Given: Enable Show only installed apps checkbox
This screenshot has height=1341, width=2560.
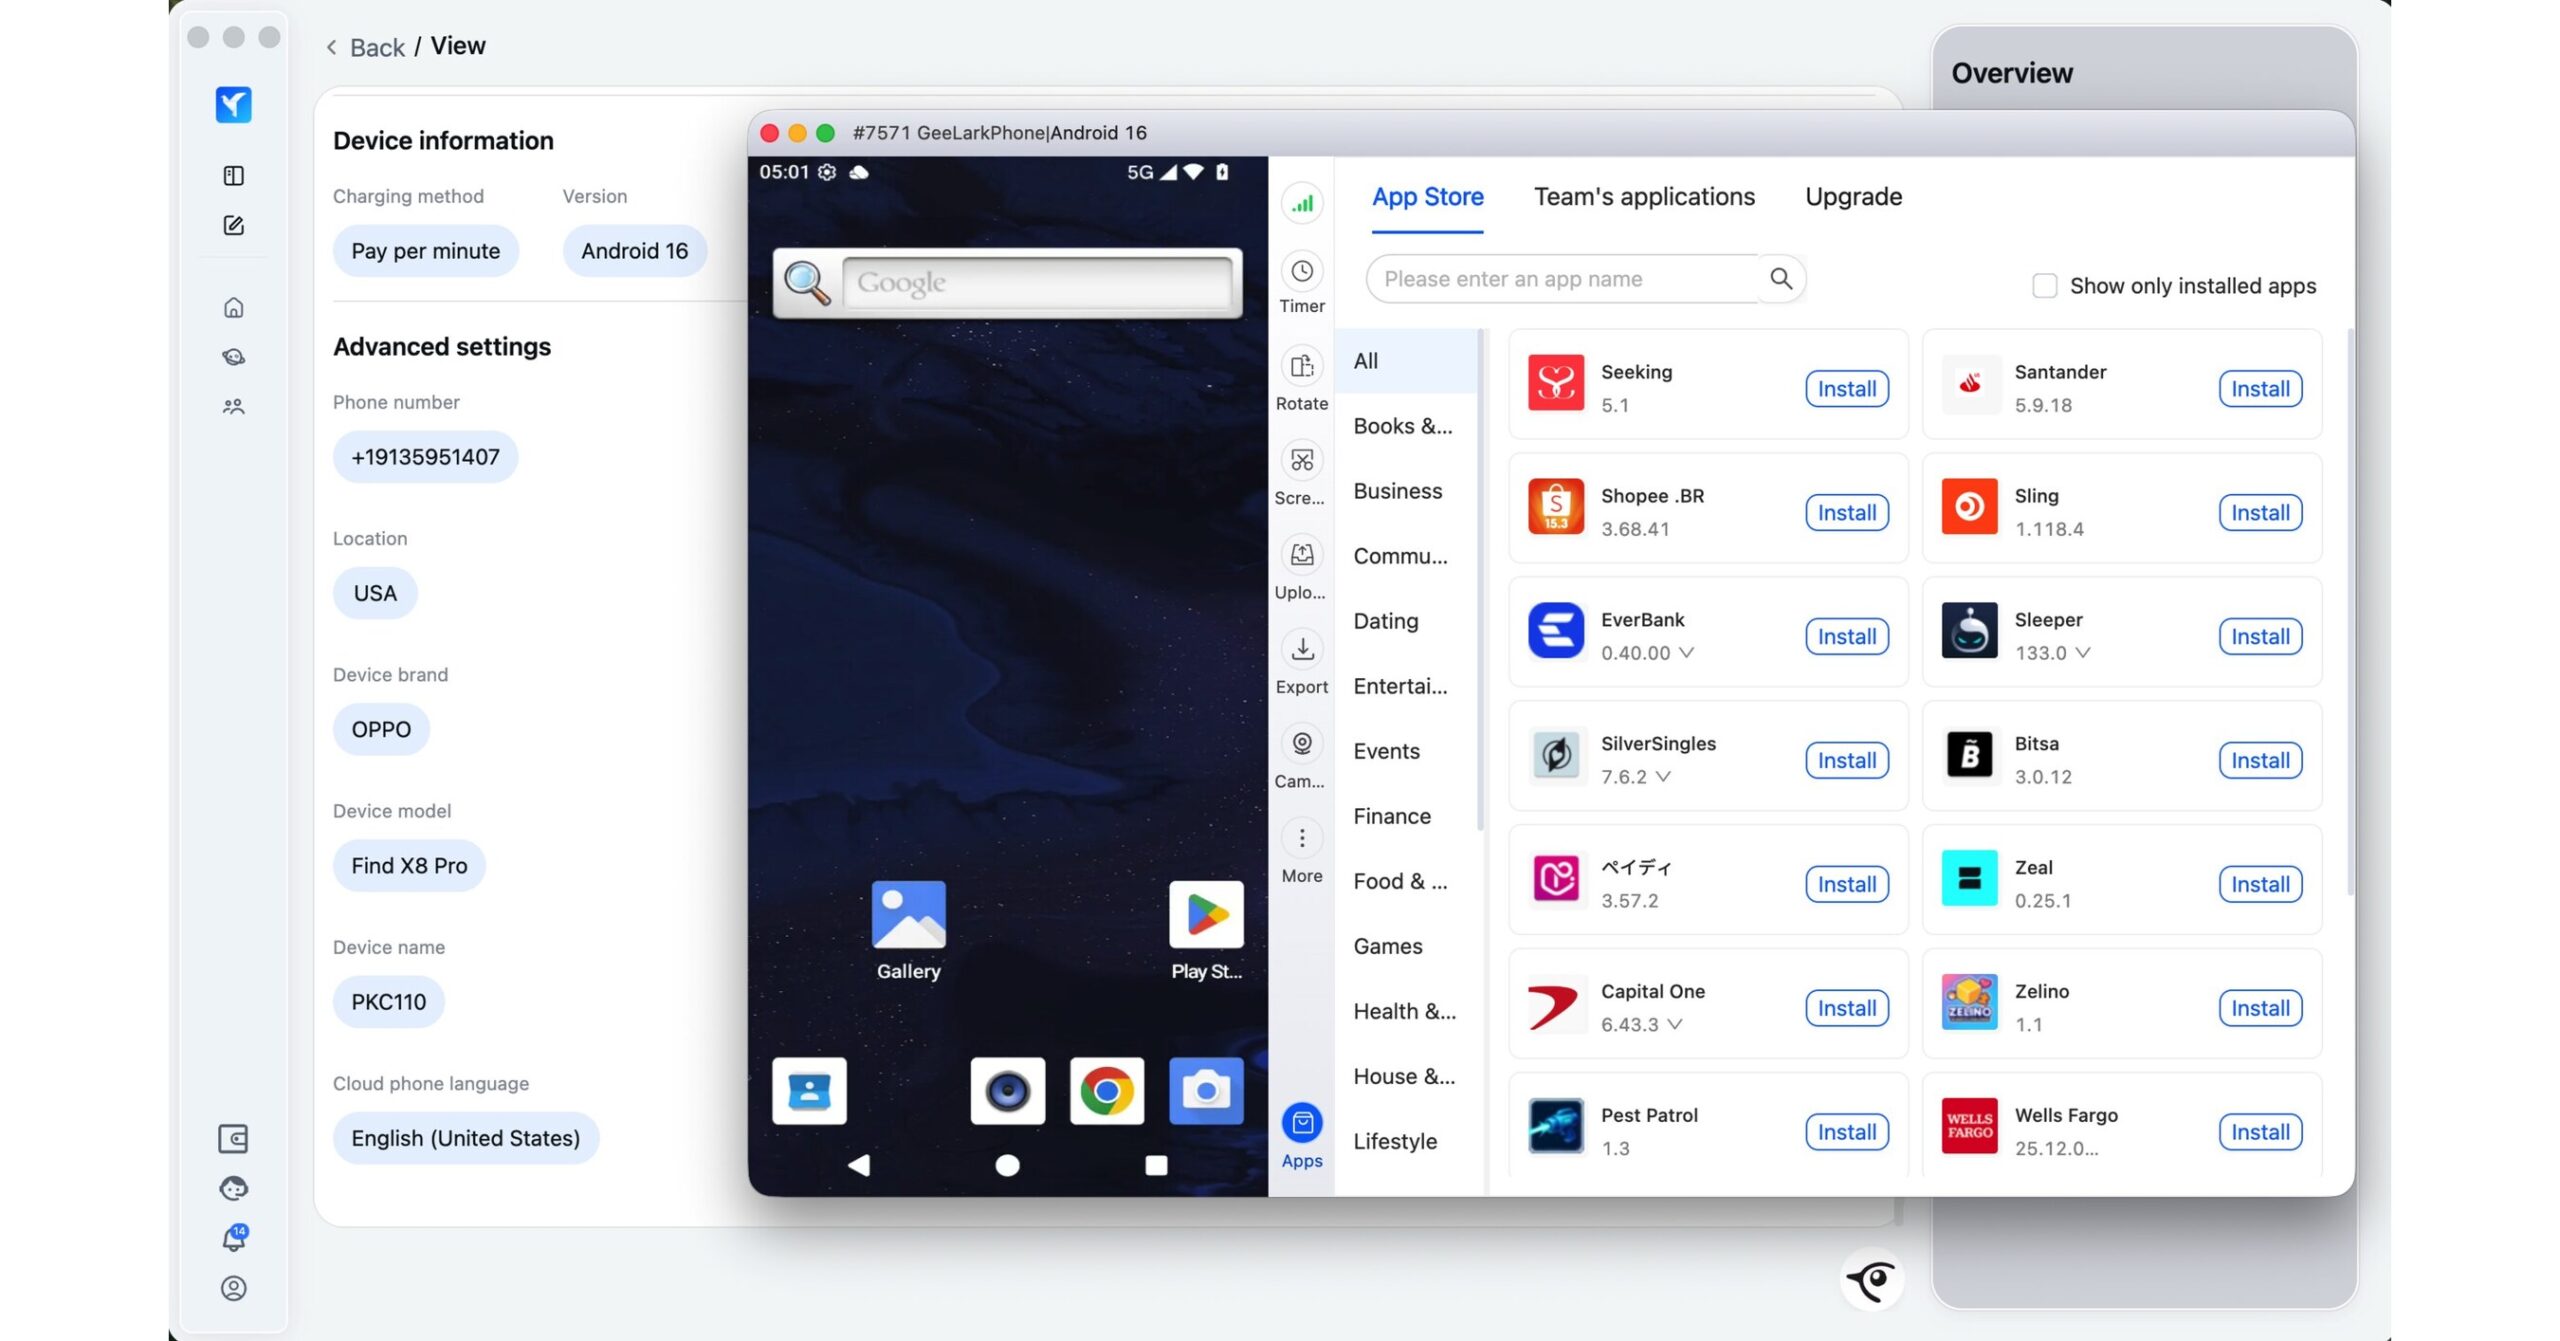Looking at the screenshot, I should 2044,286.
